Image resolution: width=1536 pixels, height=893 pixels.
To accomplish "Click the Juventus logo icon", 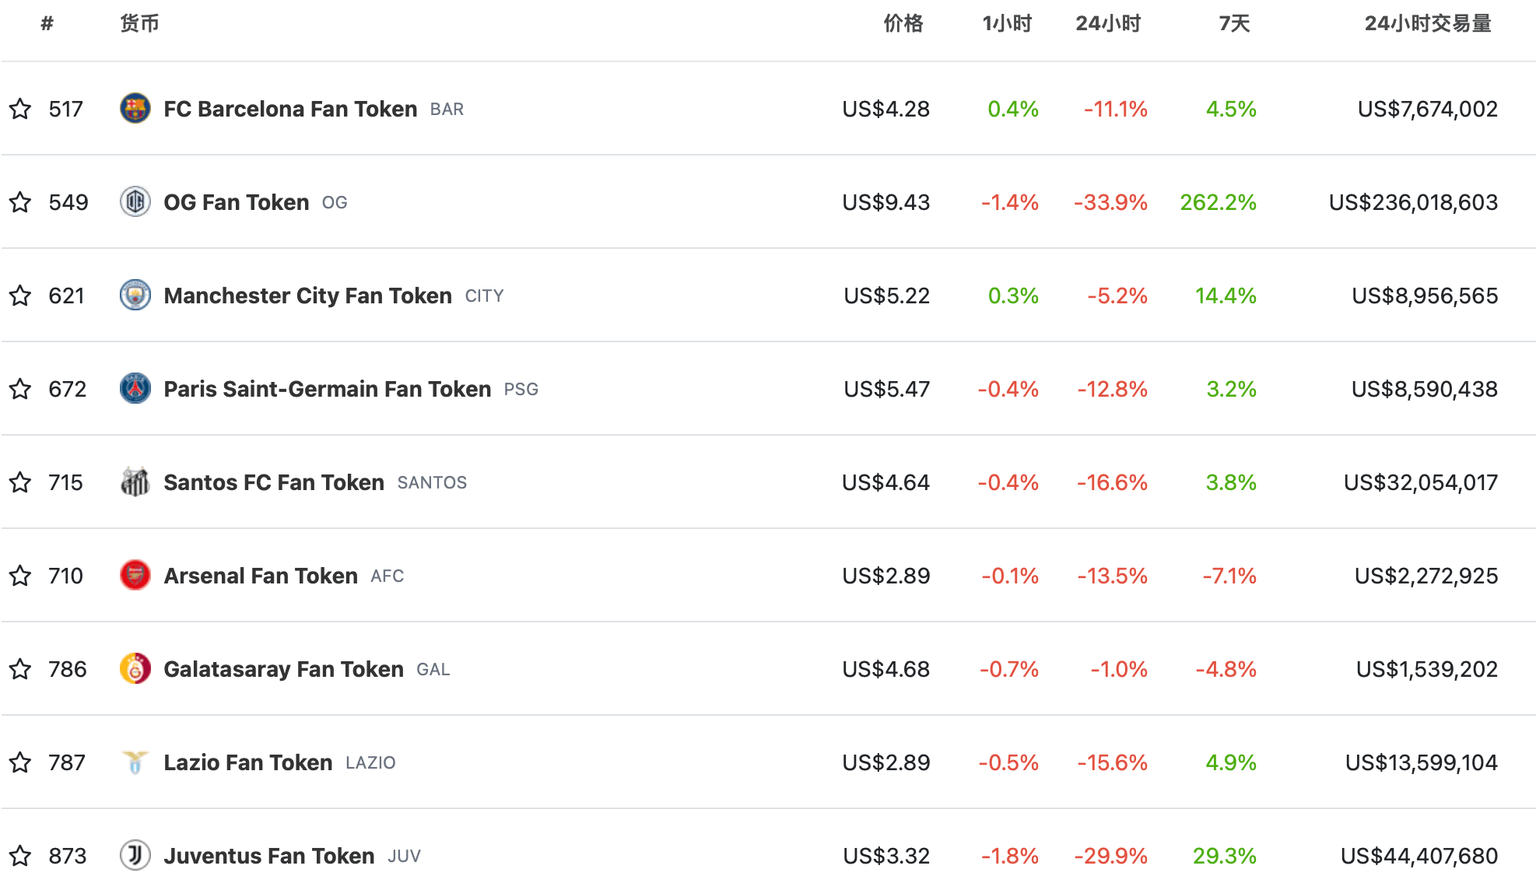I will 135,855.
